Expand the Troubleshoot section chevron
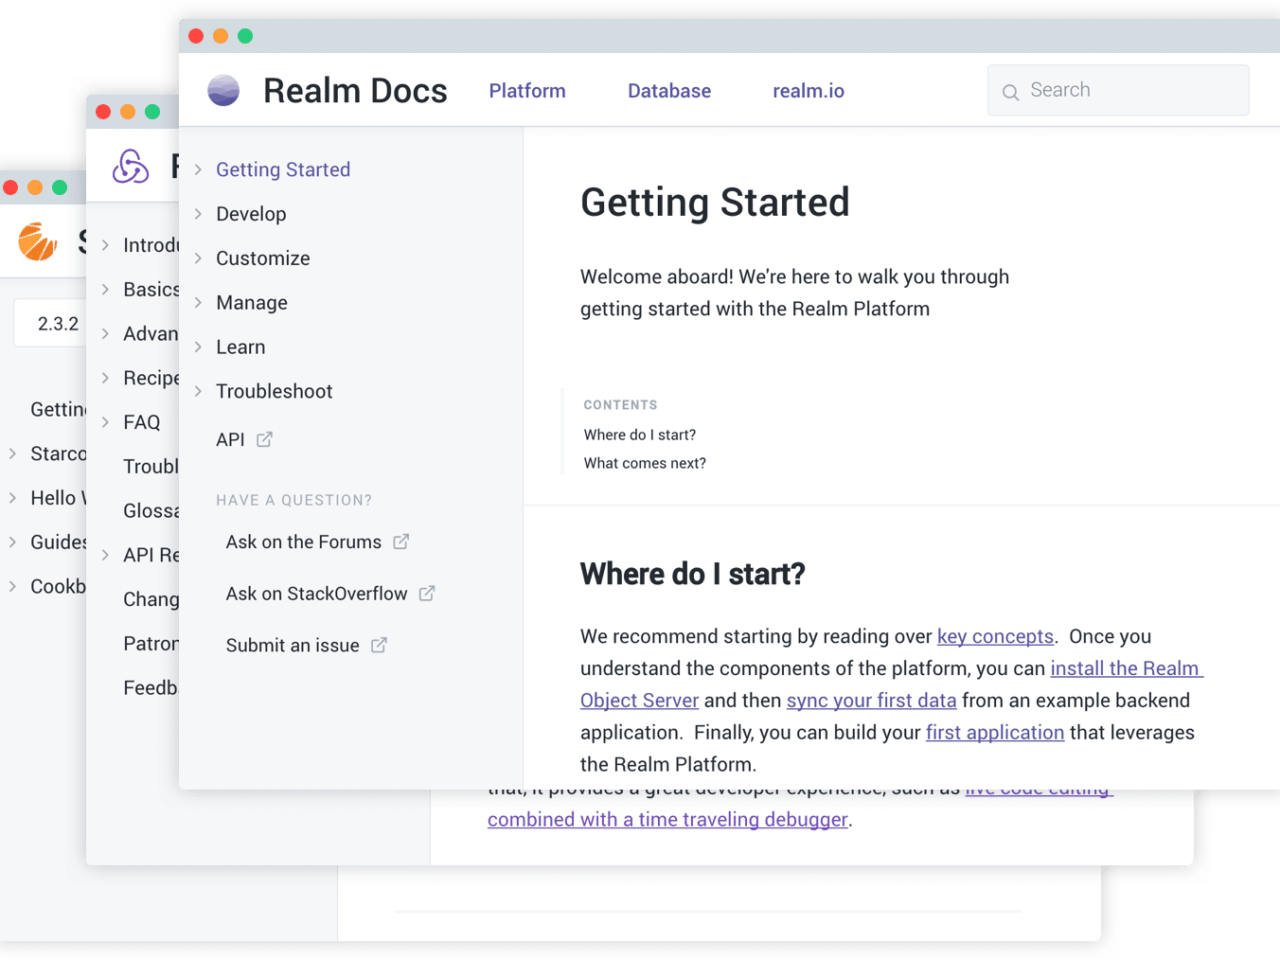Image resolution: width=1280 pixels, height=960 pixels. point(198,391)
